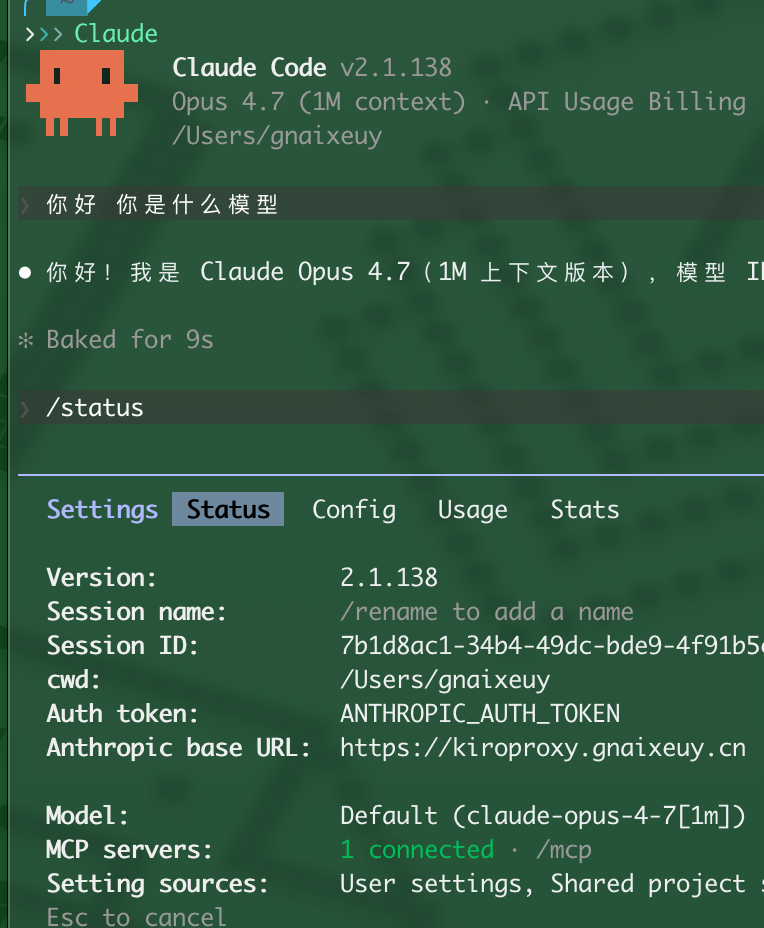Click the orange Claude Code mascot icon
The width and height of the screenshot is (764, 928).
tap(82, 93)
